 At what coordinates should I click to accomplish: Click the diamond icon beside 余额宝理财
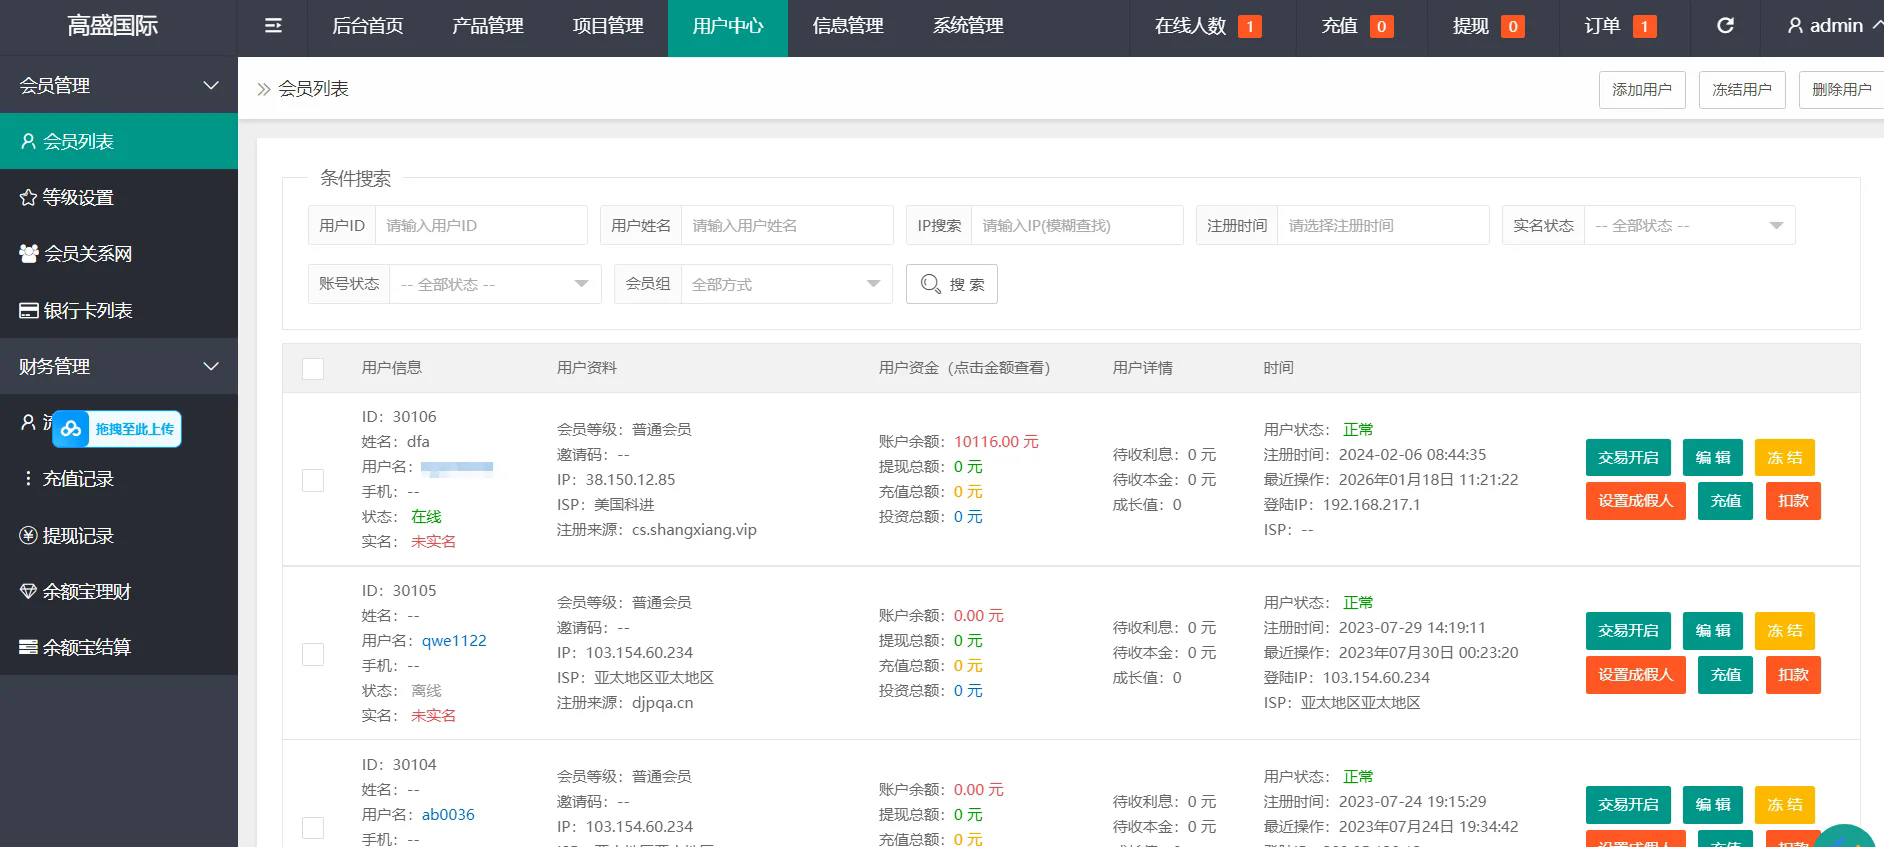coord(28,592)
